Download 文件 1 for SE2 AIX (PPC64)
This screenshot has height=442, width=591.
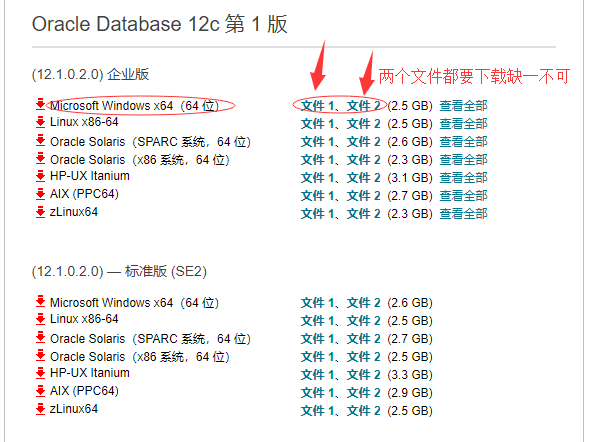point(317,393)
